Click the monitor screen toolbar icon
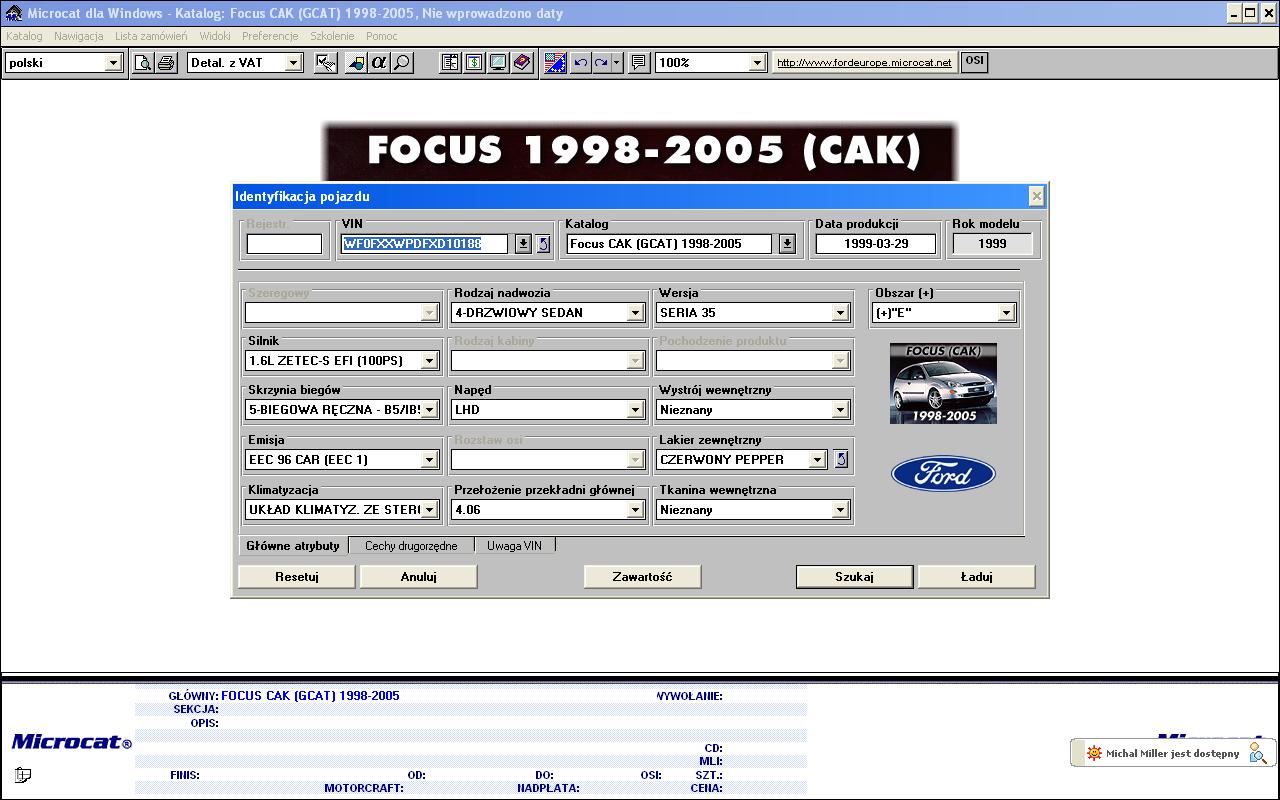The width and height of the screenshot is (1280, 800). point(498,63)
